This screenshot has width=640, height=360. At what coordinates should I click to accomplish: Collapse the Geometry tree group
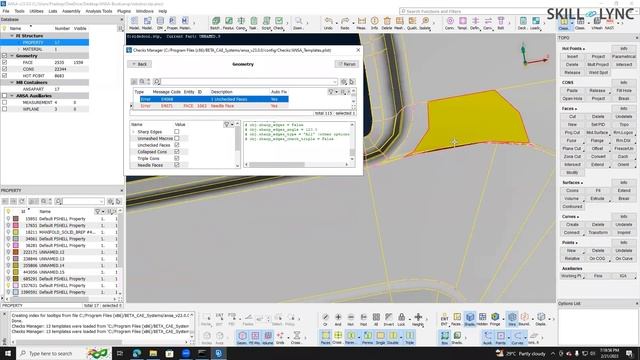tap(12, 56)
